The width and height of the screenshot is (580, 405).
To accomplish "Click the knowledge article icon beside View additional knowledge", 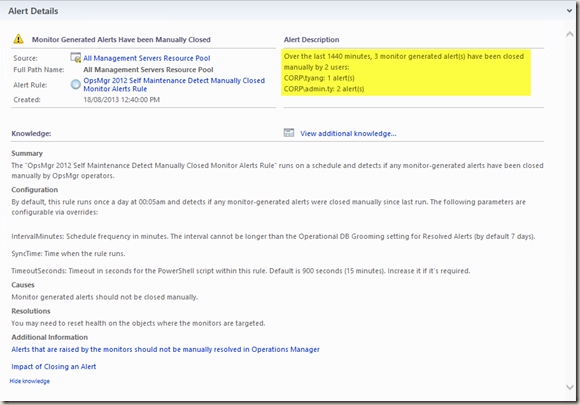I will [289, 133].
